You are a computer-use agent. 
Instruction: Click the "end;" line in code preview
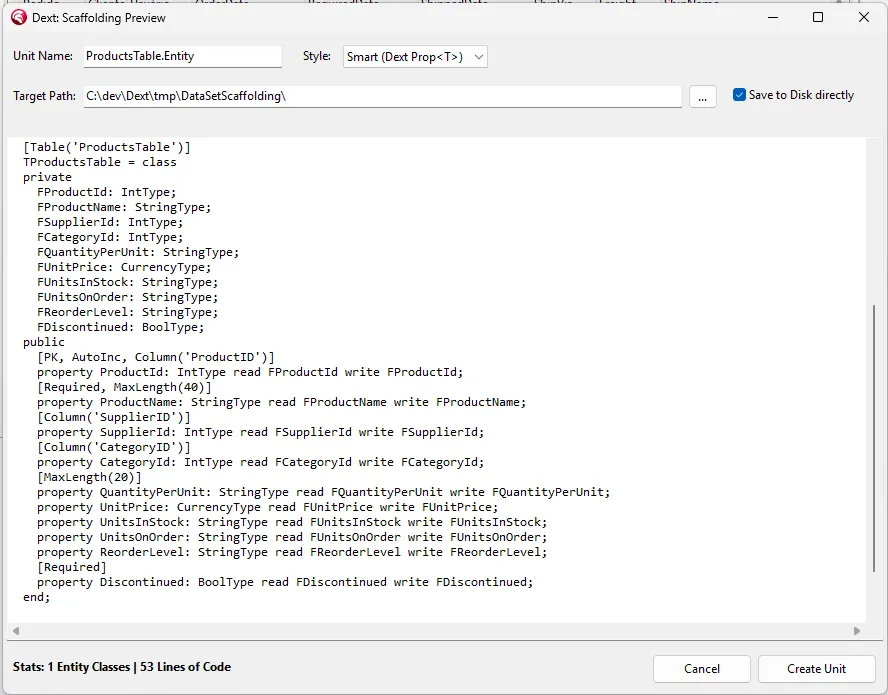pos(37,598)
